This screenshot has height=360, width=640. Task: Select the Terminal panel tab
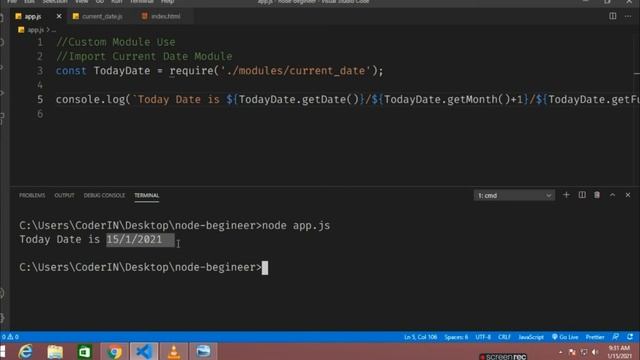pos(147,196)
